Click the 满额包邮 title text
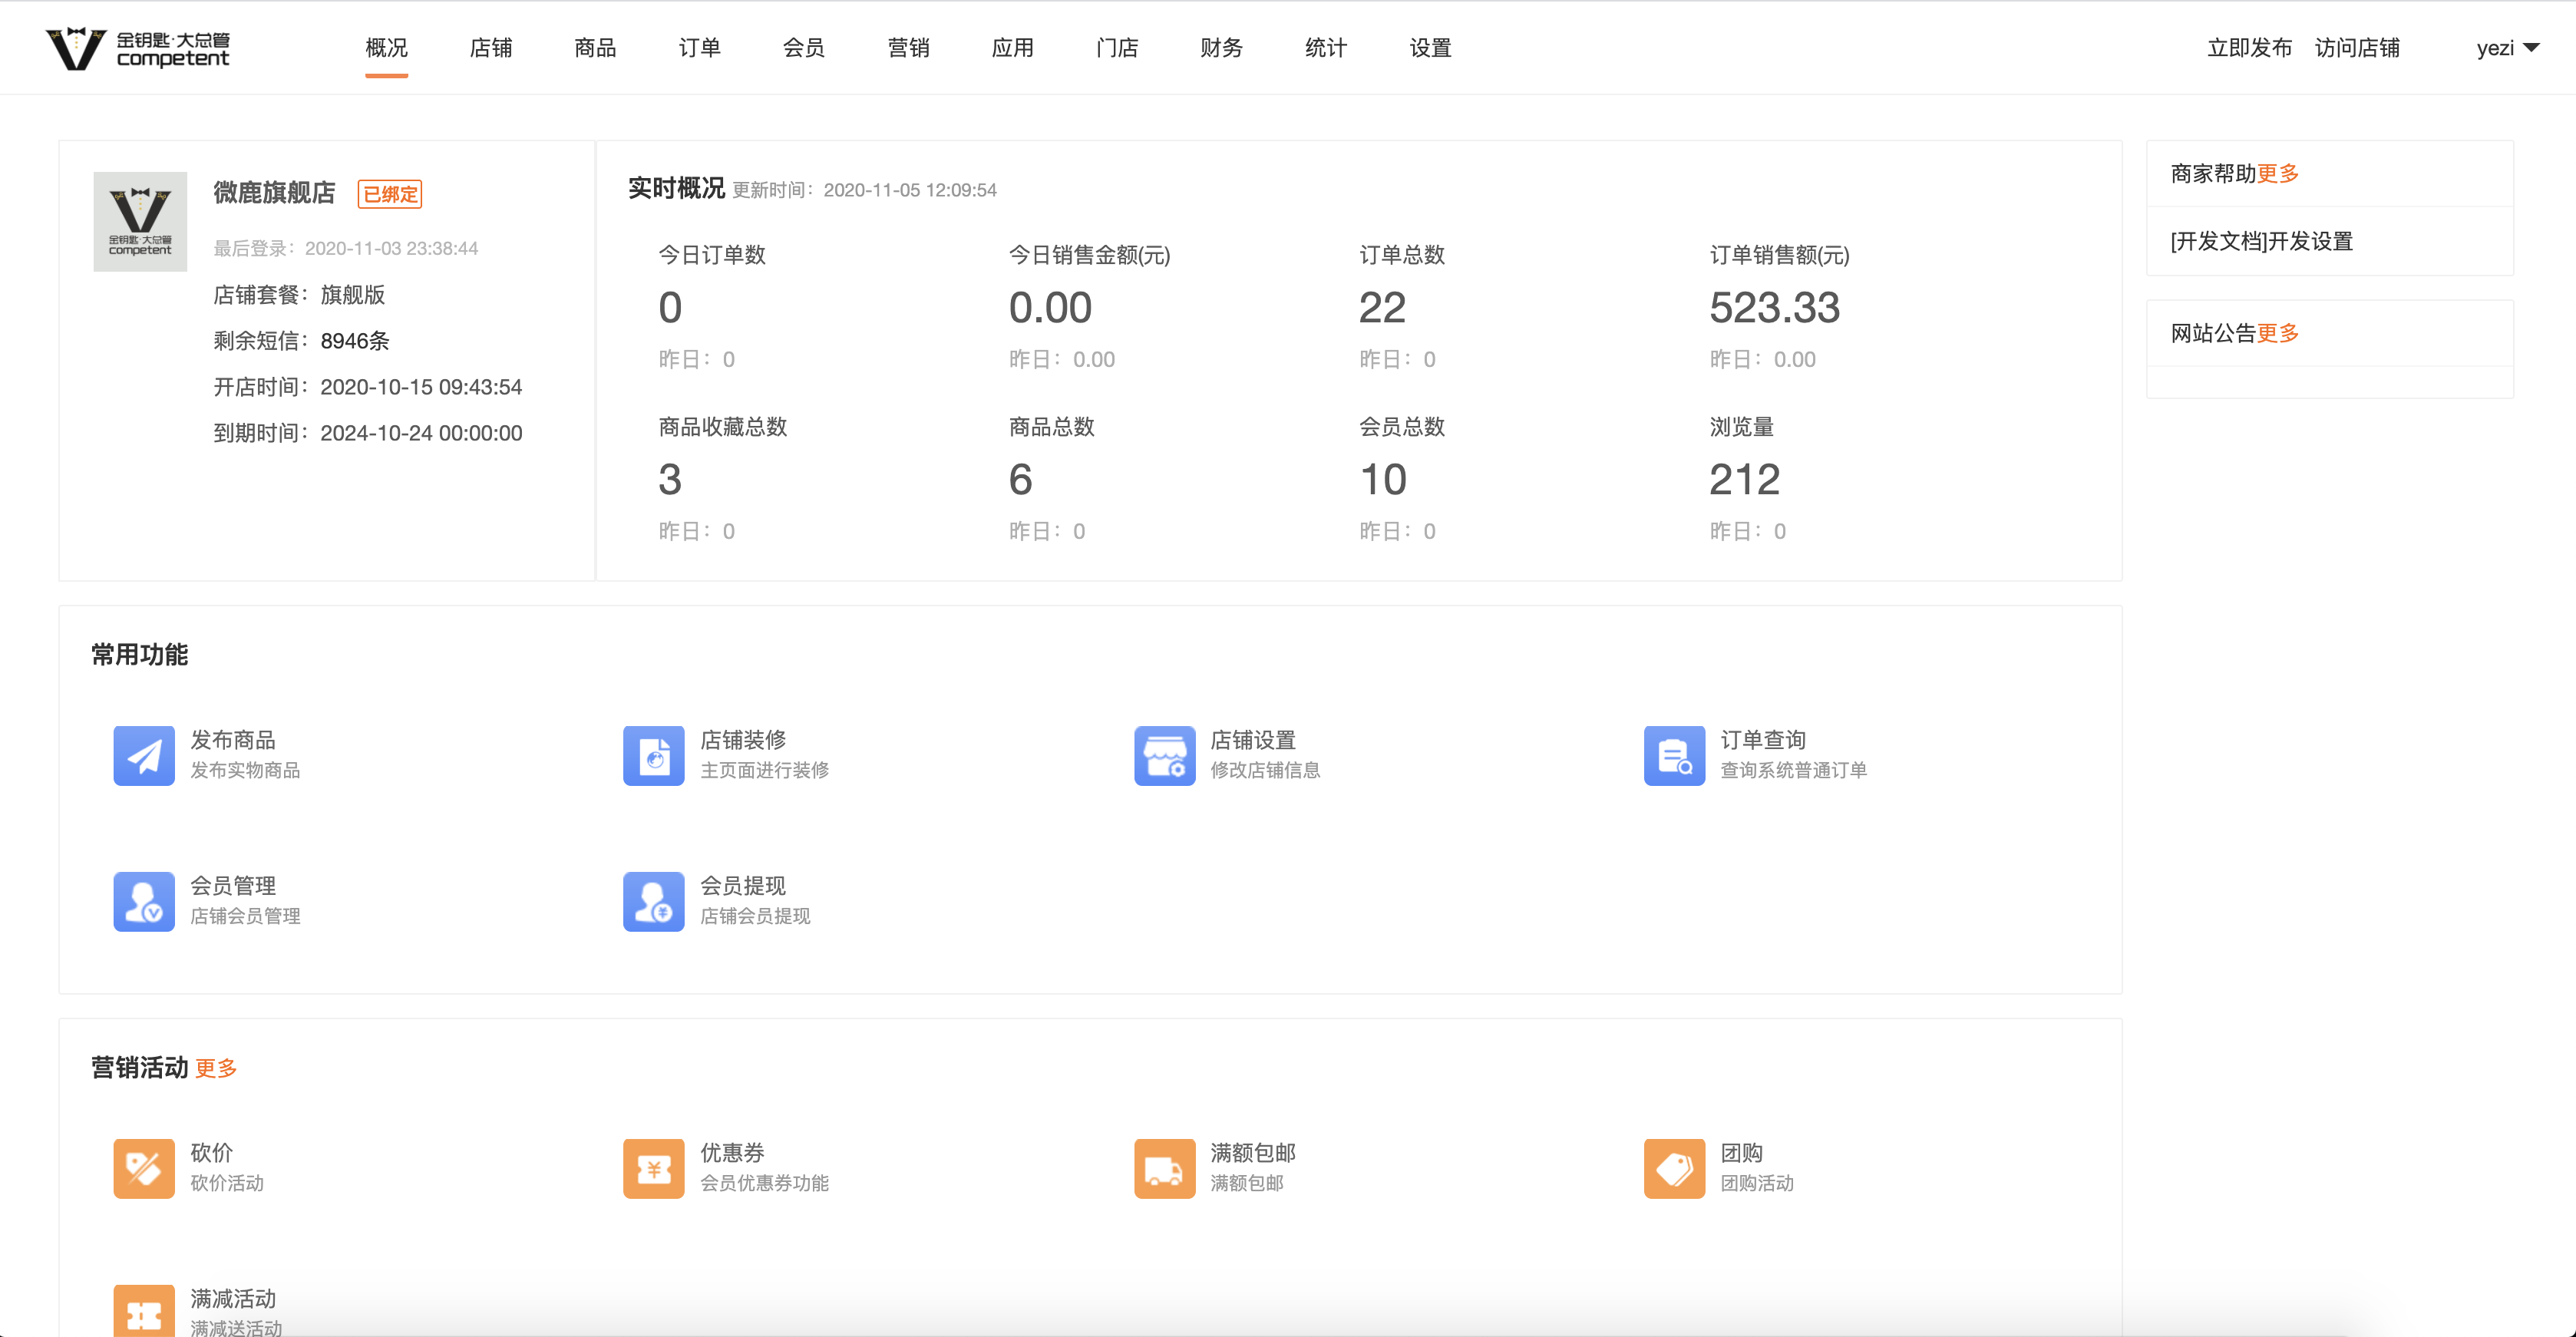Screen dimensions: 2576x1337 1253,1153
